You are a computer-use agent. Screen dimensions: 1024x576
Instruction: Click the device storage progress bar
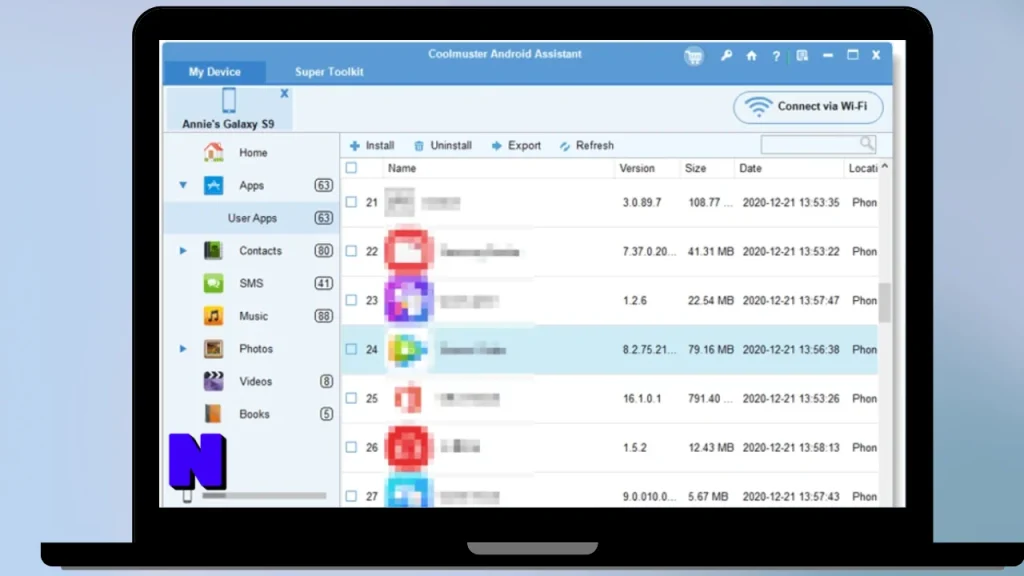pyautogui.click(x=264, y=496)
